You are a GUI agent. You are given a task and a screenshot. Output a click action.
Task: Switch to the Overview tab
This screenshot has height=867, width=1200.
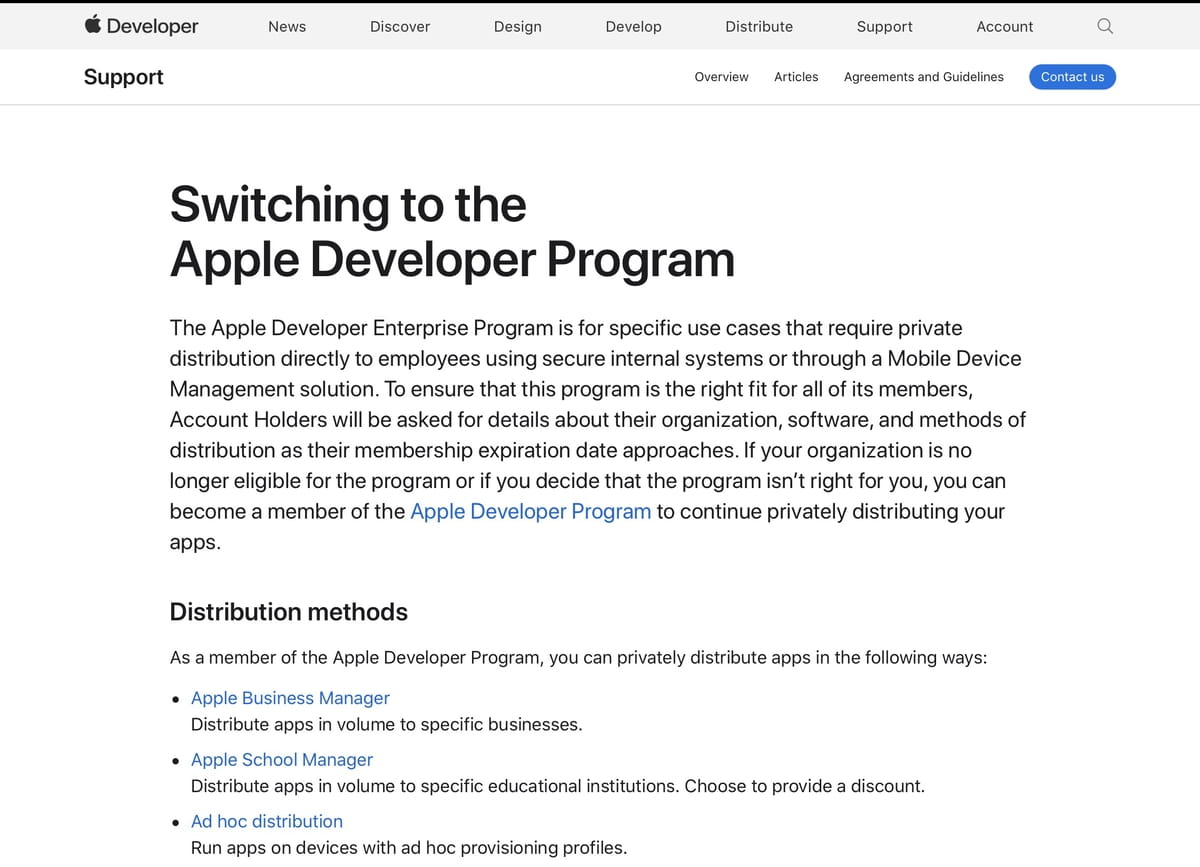tap(722, 77)
